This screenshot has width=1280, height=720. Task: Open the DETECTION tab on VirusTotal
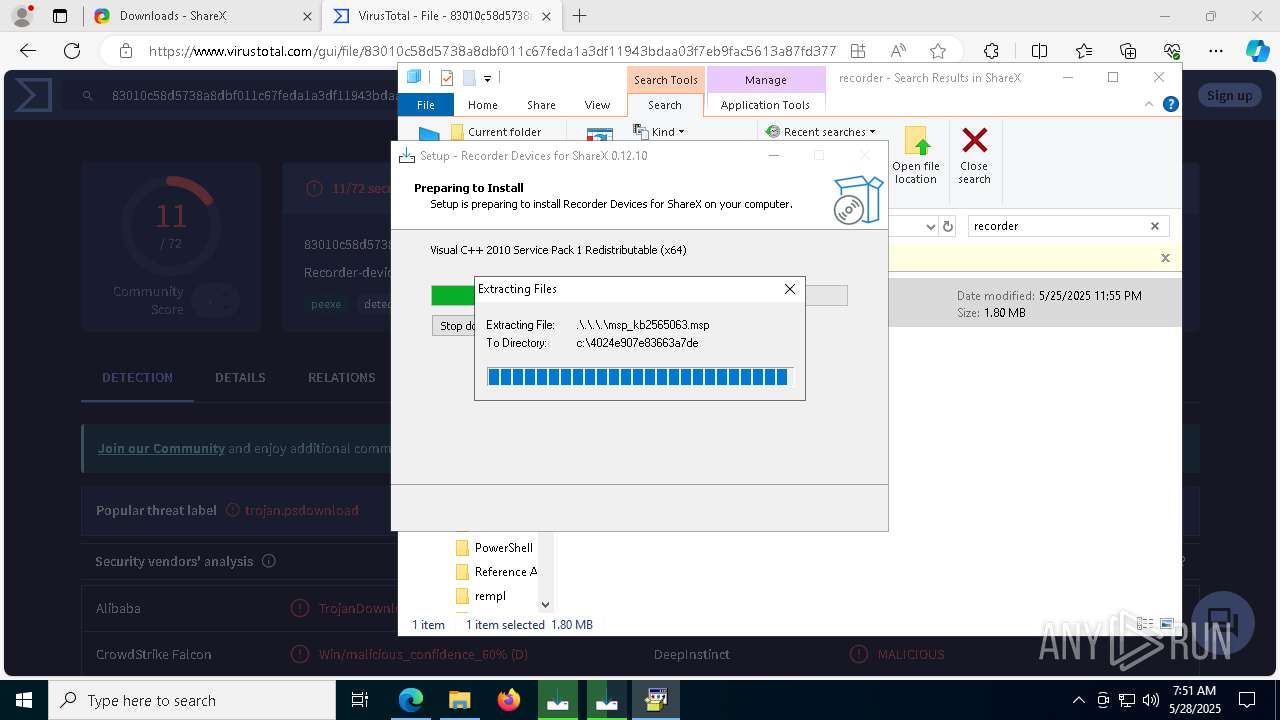[x=137, y=377]
